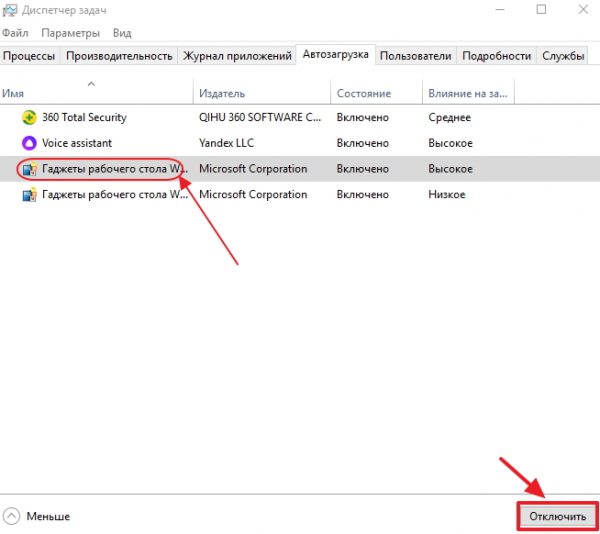
Task: Select the QIHU 360 SOFTWARE publisher cell
Action: pyautogui.click(x=260, y=117)
